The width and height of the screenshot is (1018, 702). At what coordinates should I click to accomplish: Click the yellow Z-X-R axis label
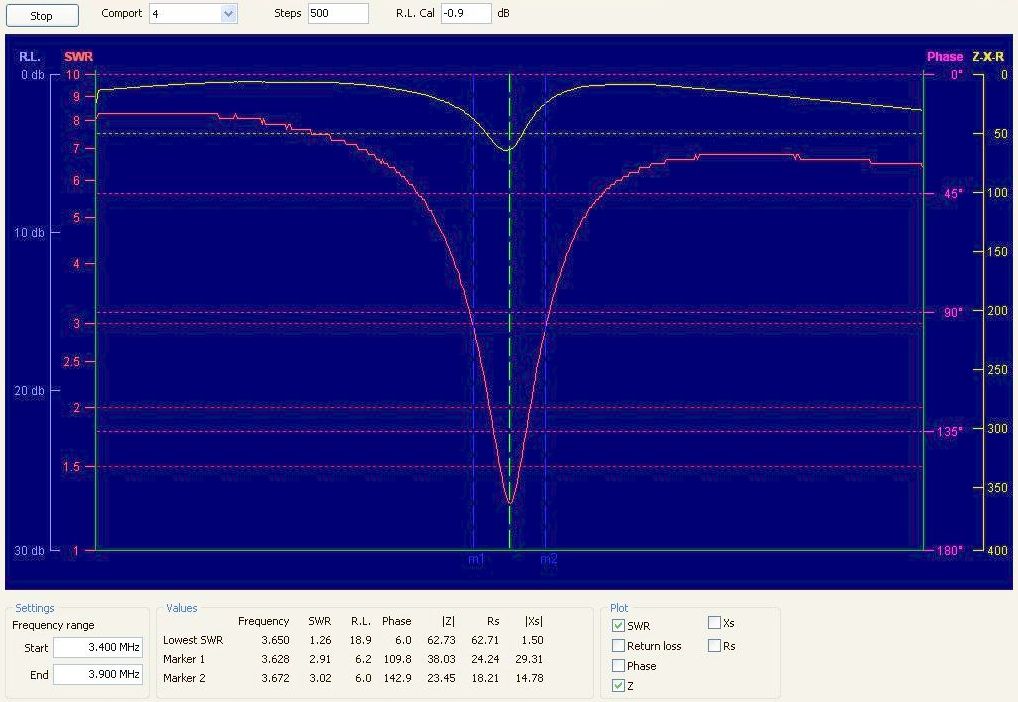click(x=988, y=57)
